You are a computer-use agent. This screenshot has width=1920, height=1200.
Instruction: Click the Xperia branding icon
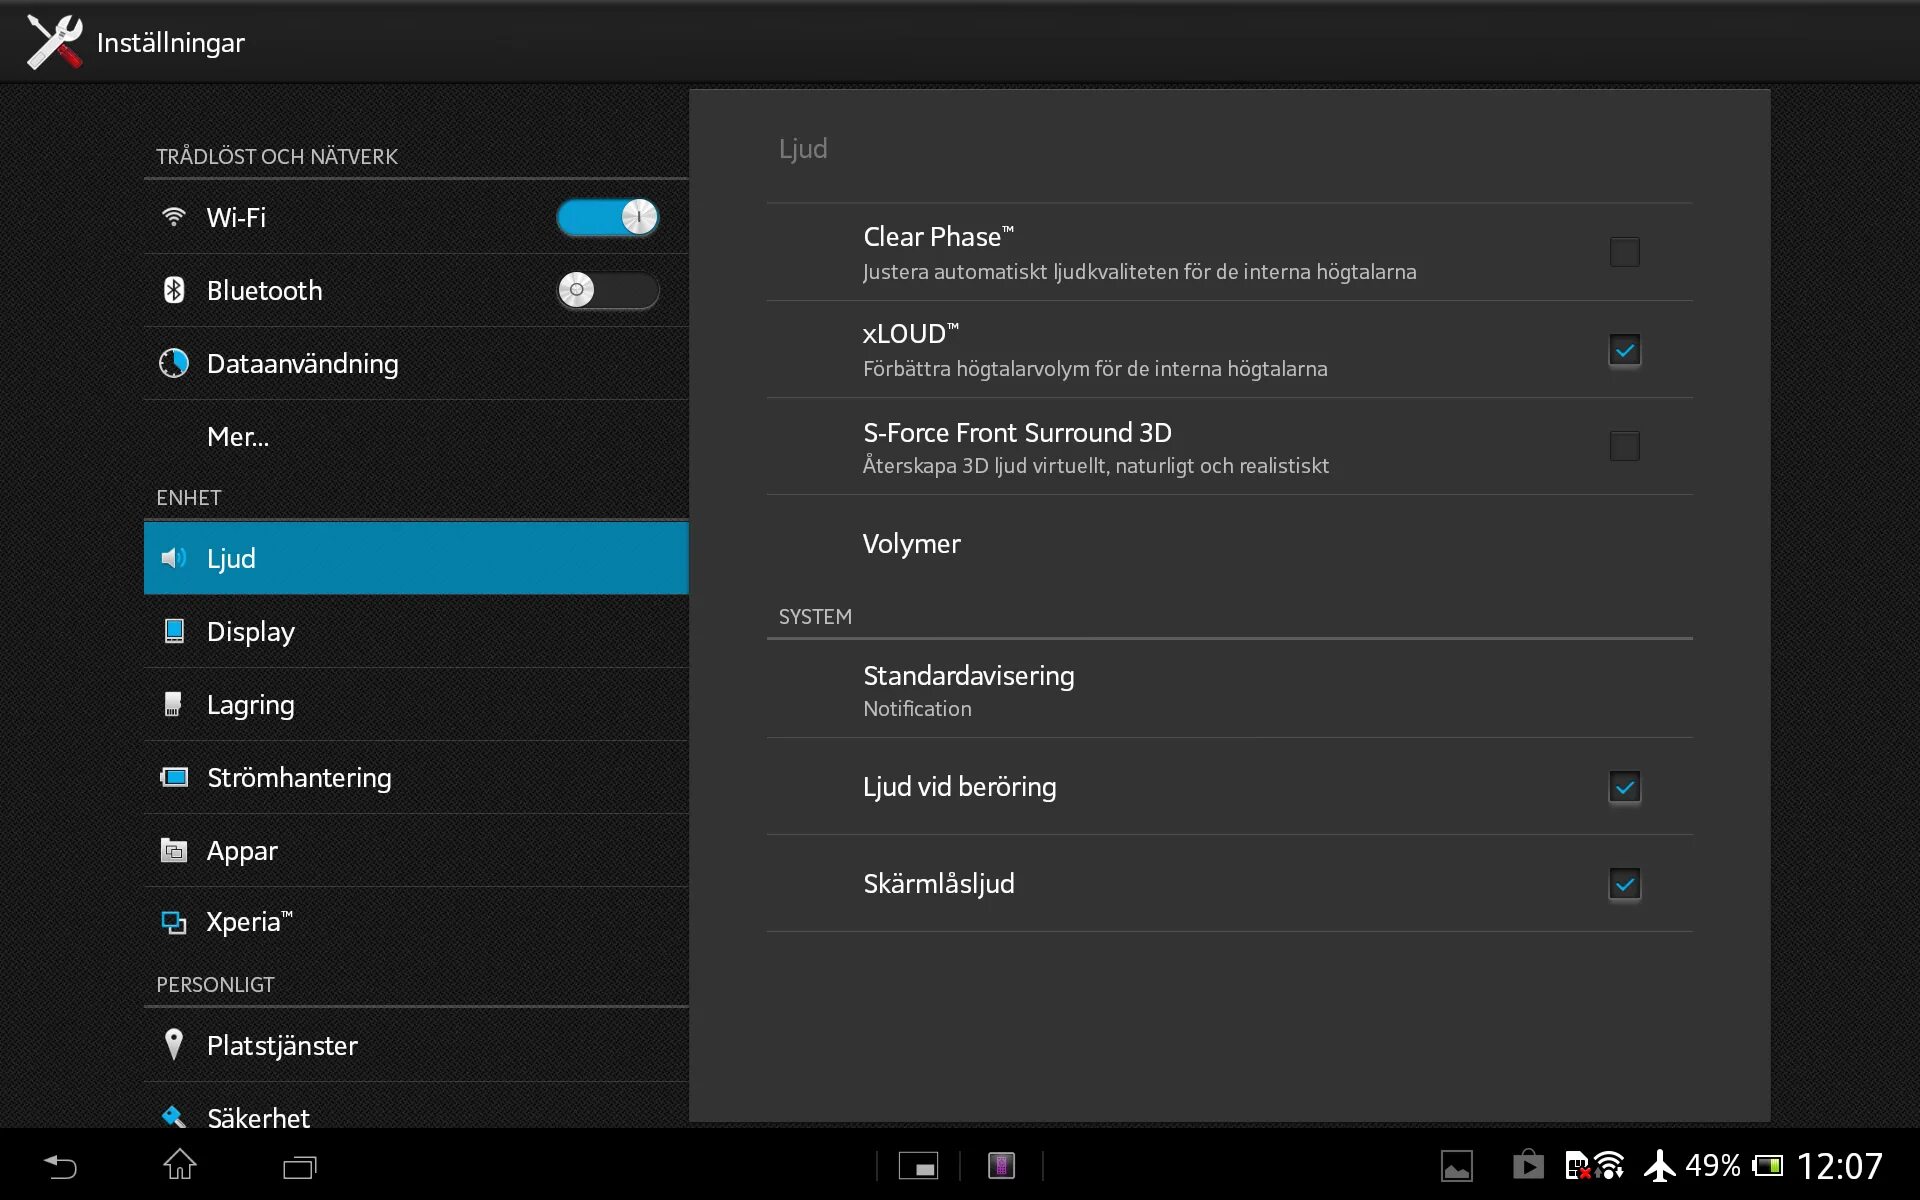[176, 921]
